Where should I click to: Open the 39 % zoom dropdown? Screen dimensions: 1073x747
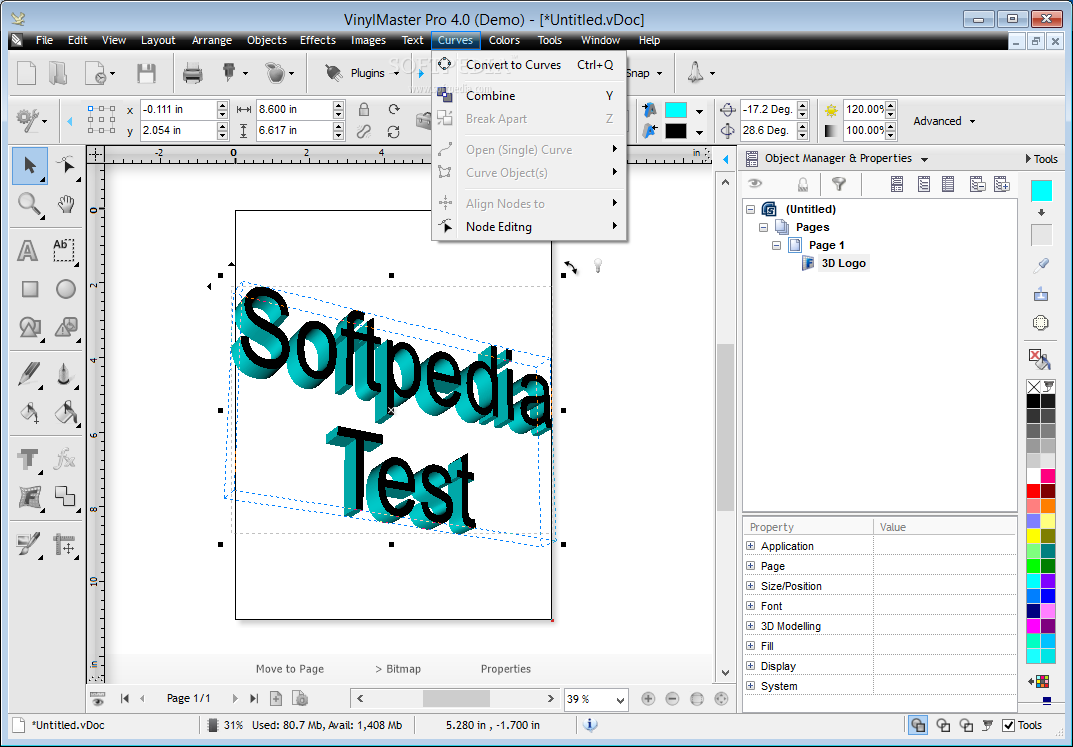click(x=620, y=699)
